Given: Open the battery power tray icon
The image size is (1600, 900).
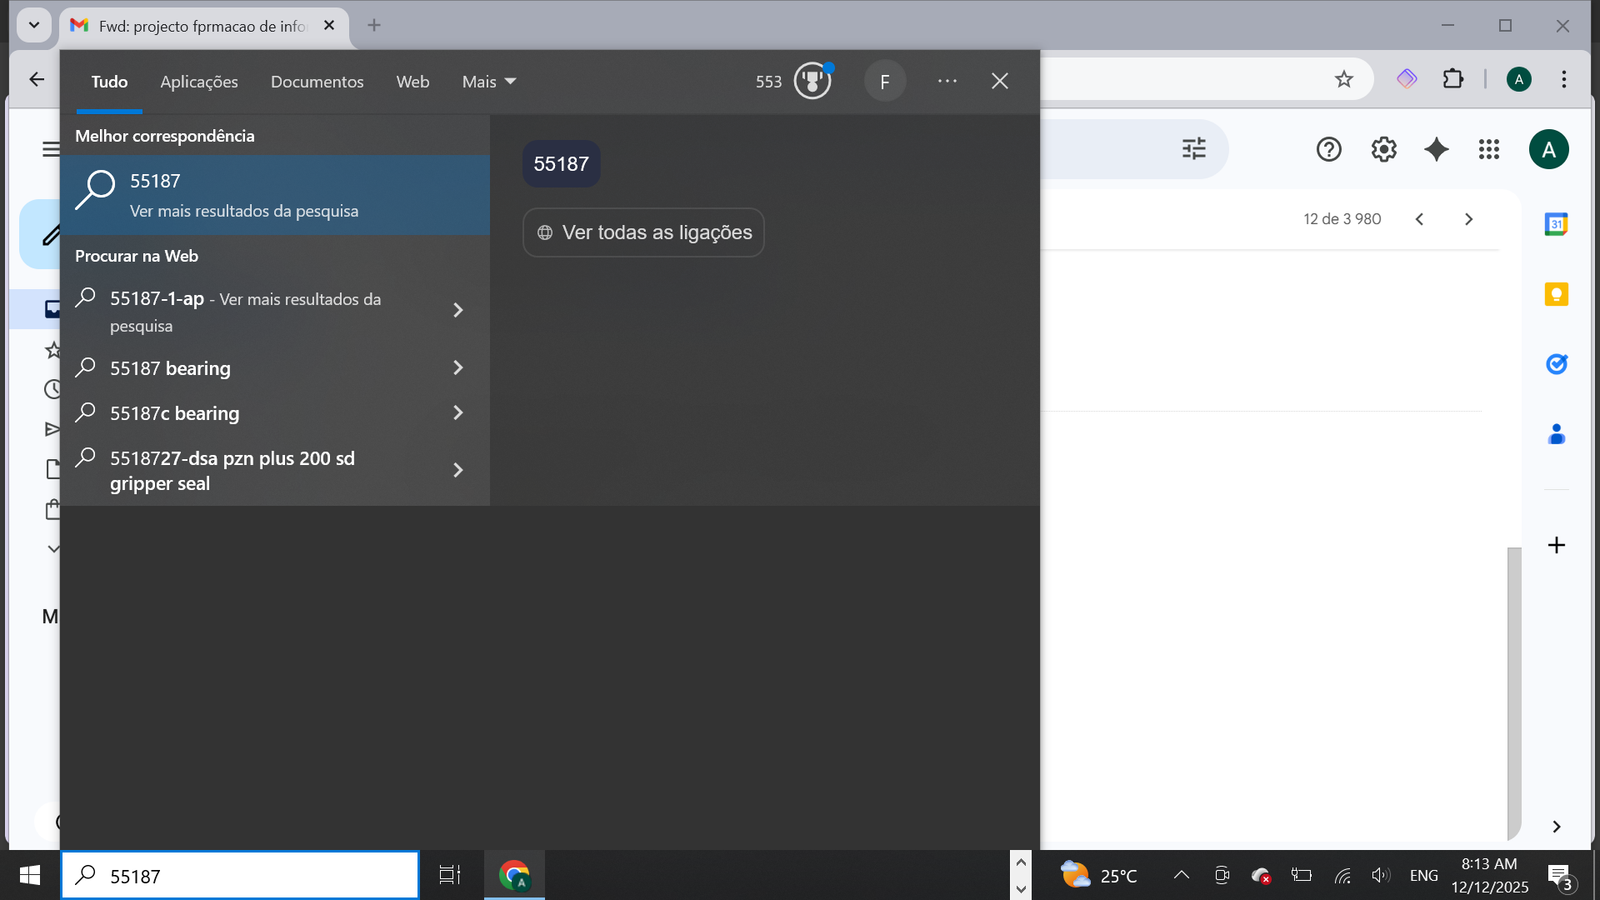Looking at the screenshot, I should pos(1301,876).
